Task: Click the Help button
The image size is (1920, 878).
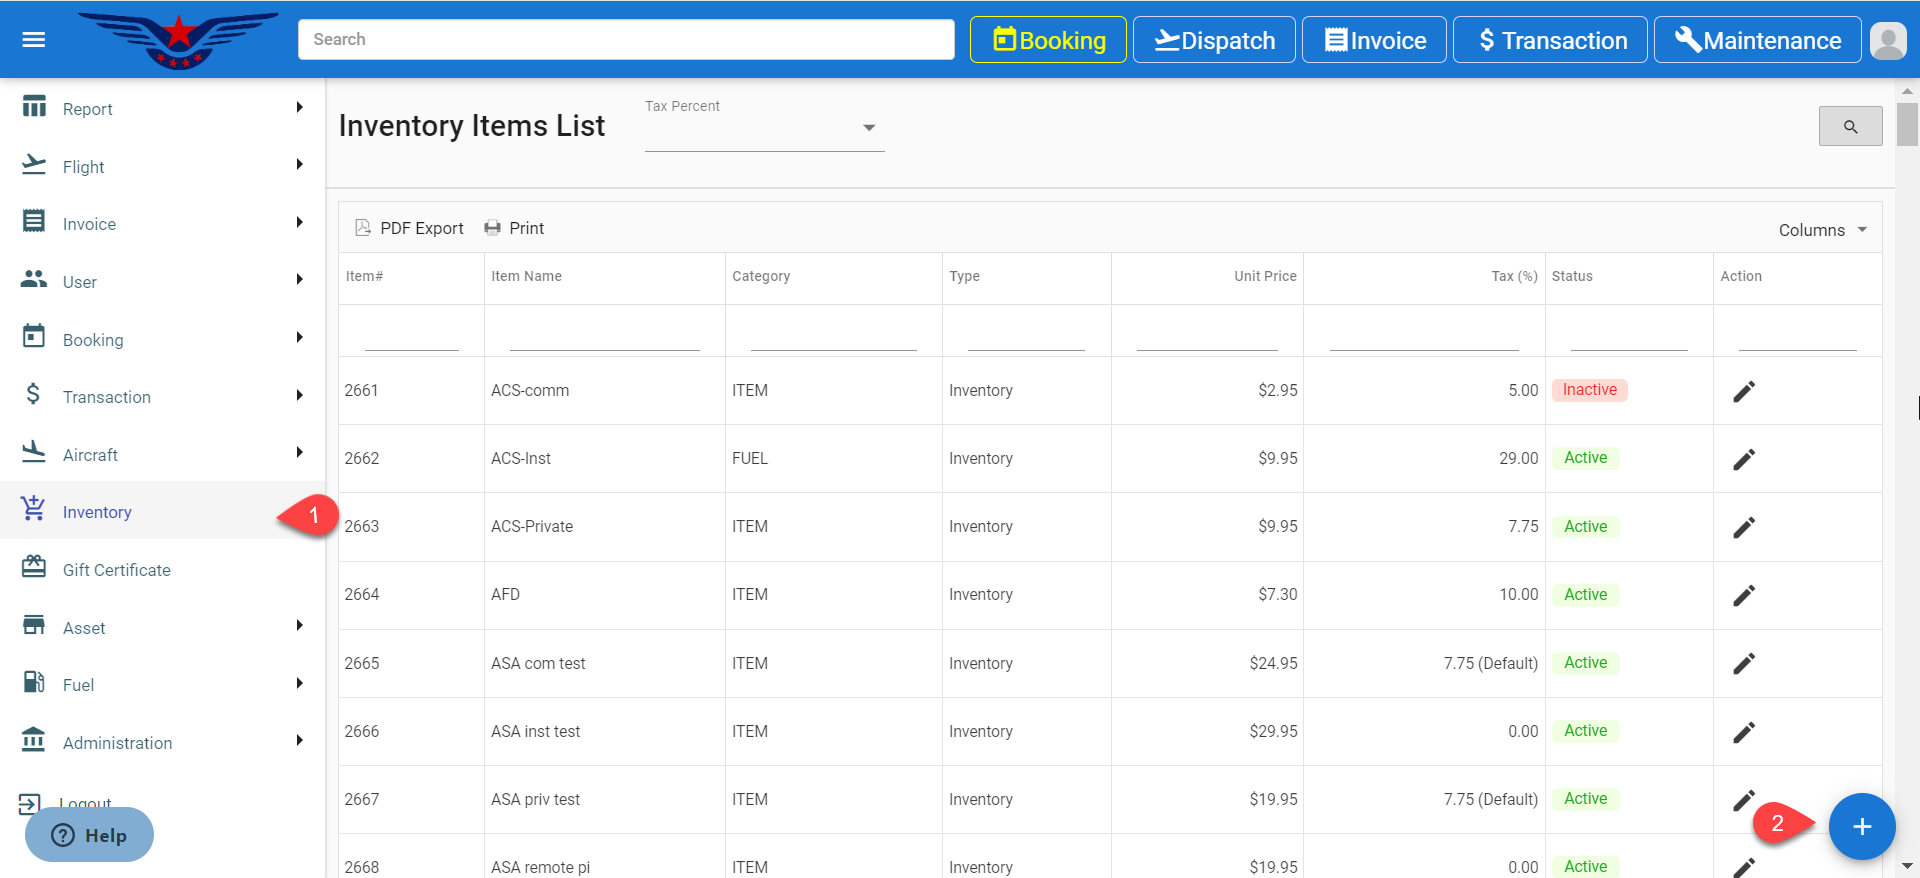Action: tap(90, 835)
